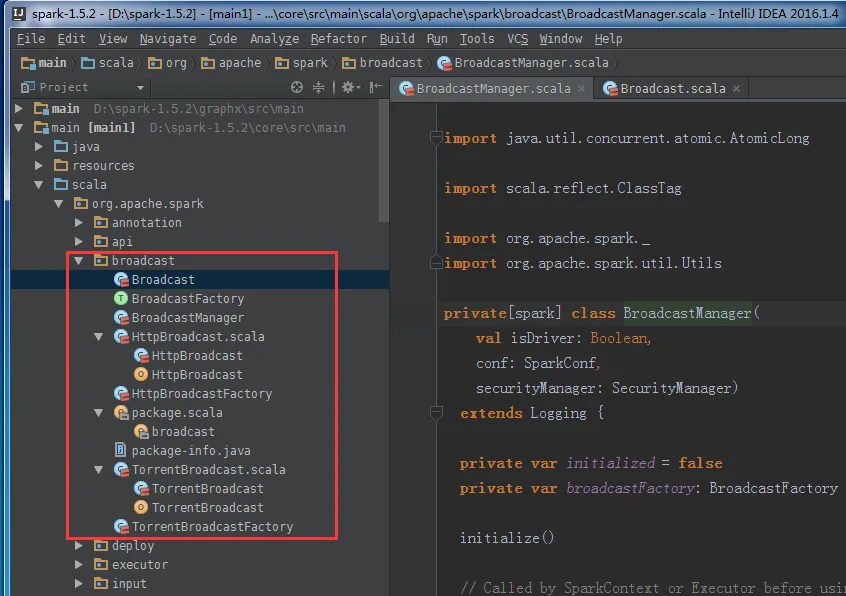Close the BroadcastManager.scala tab
The image size is (846, 596).
[582, 88]
